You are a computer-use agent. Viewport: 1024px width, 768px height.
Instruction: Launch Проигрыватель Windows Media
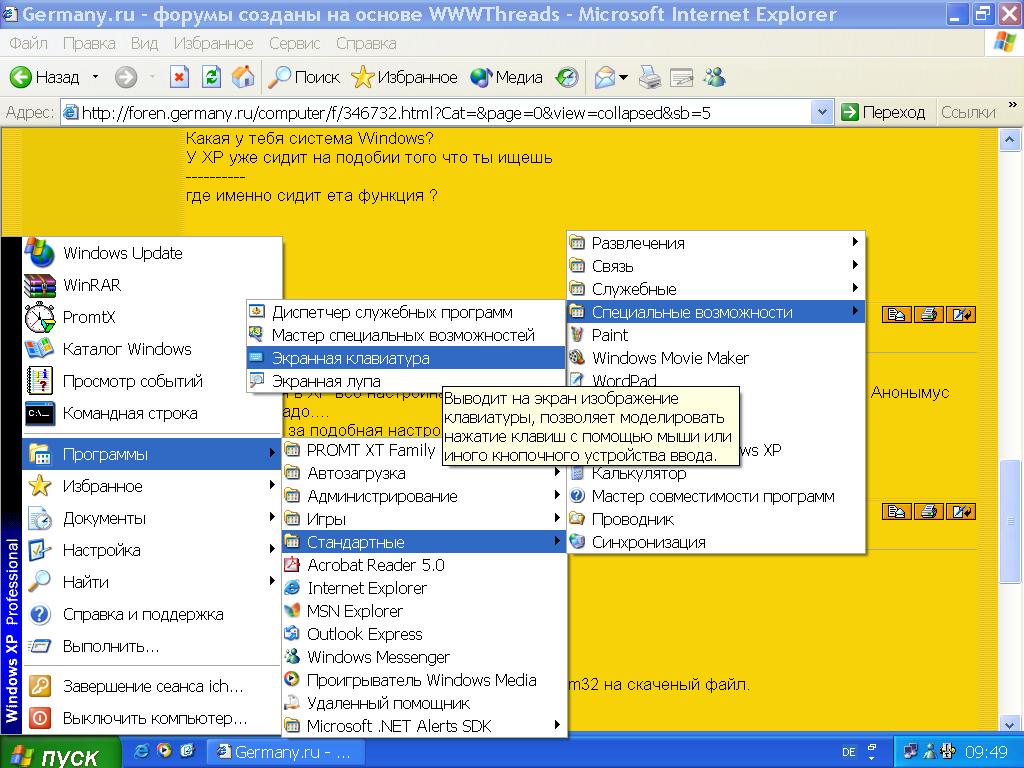click(424, 680)
